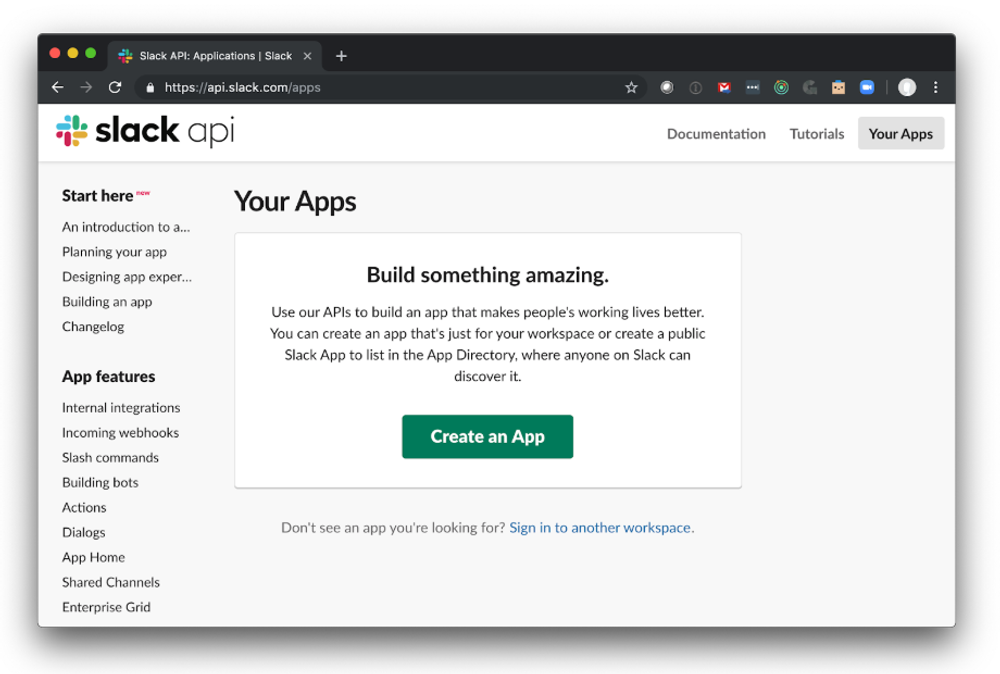The height and width of the screenshot is (674, 1000).
Task: Open the Internal integrations link
Action: point(121,407)
